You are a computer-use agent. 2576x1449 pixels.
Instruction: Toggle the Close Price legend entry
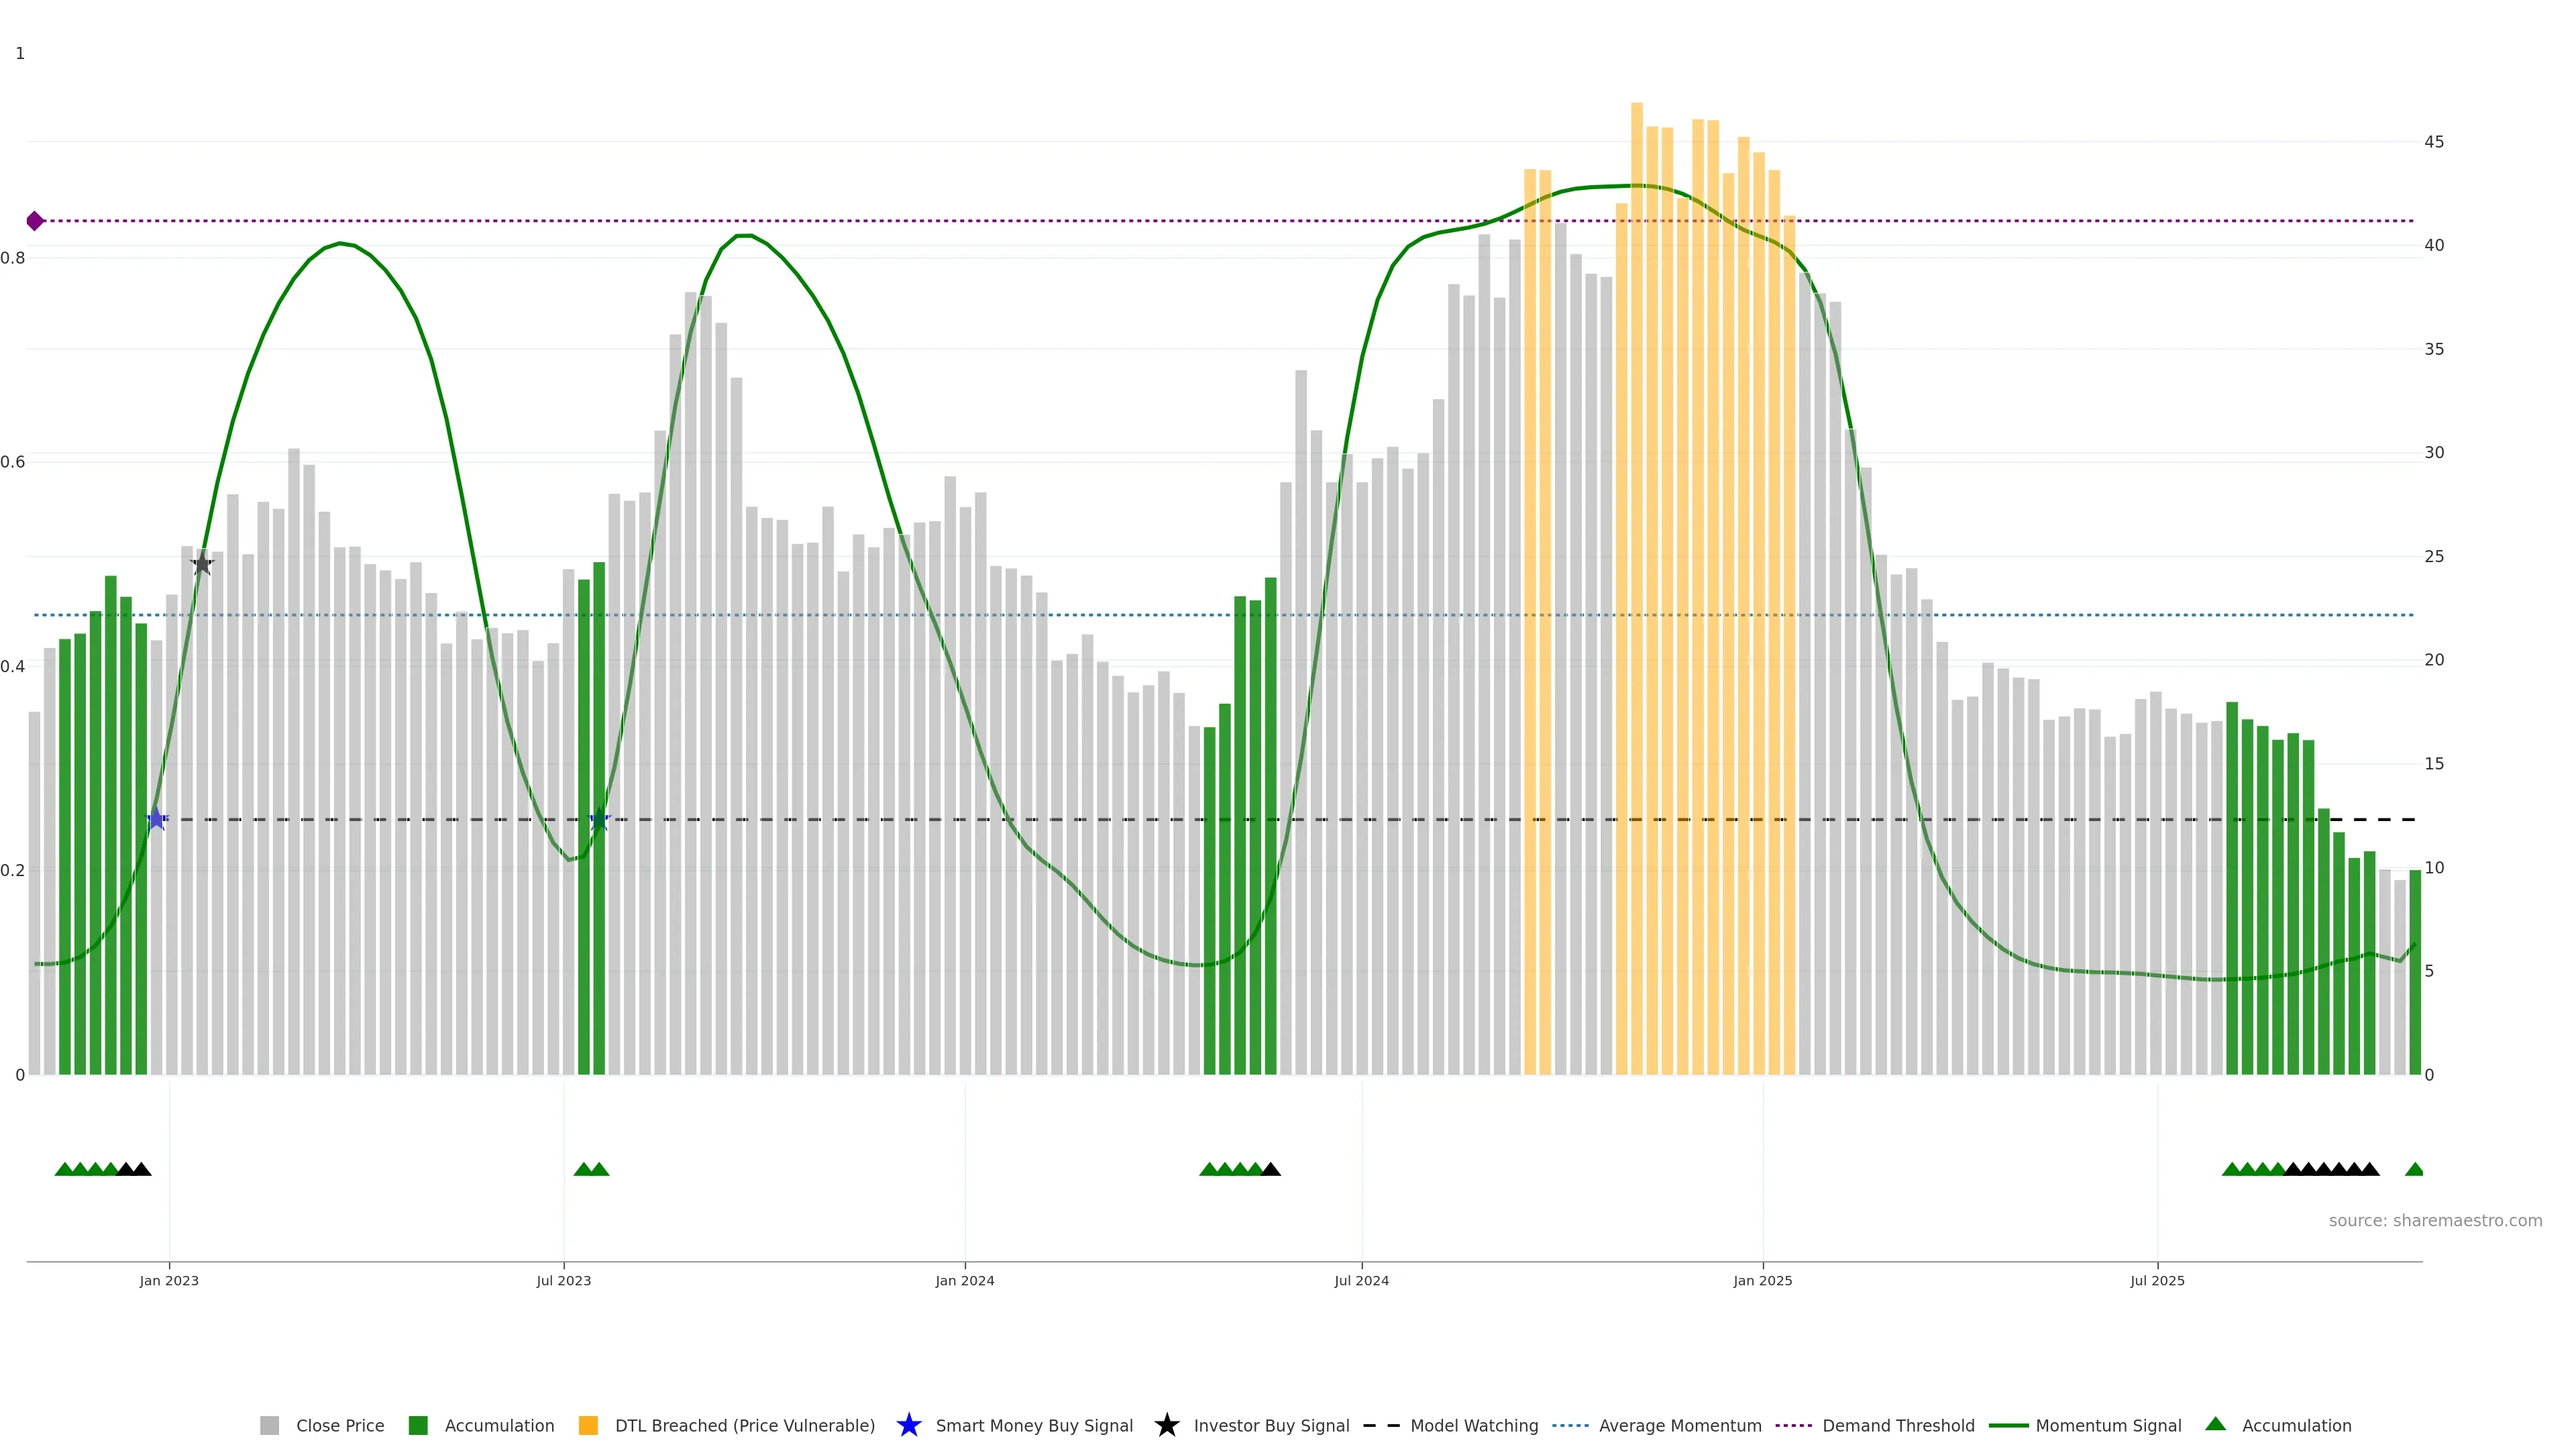coord(339,1425)
